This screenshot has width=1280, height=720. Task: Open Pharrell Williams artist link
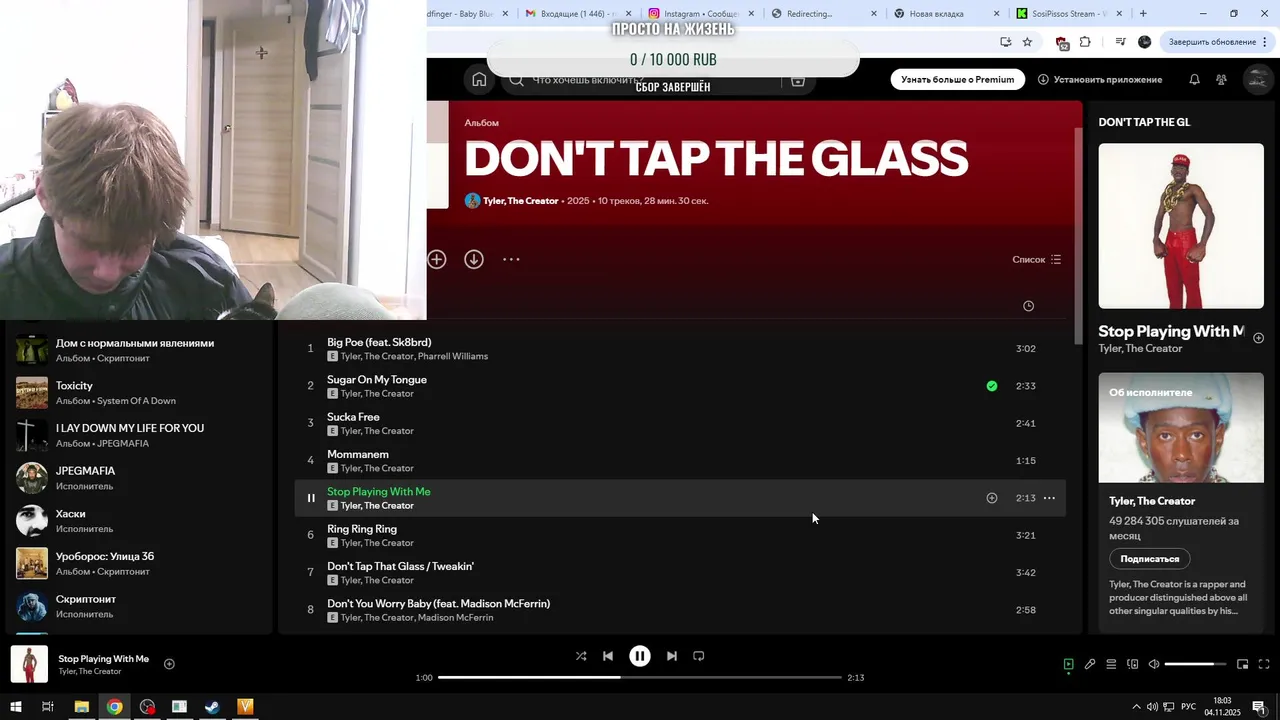coord(453,356)
